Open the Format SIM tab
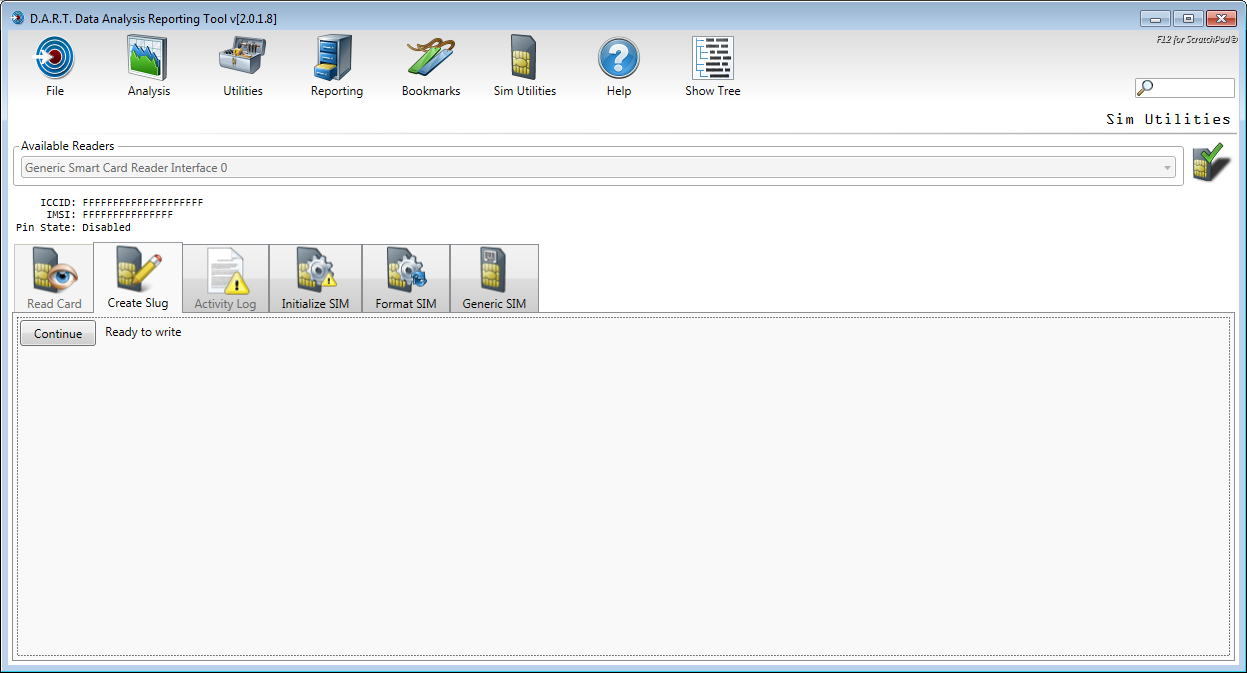This screenshot has height=673, width=1247. pyautogui.click(x=406, y=279)
